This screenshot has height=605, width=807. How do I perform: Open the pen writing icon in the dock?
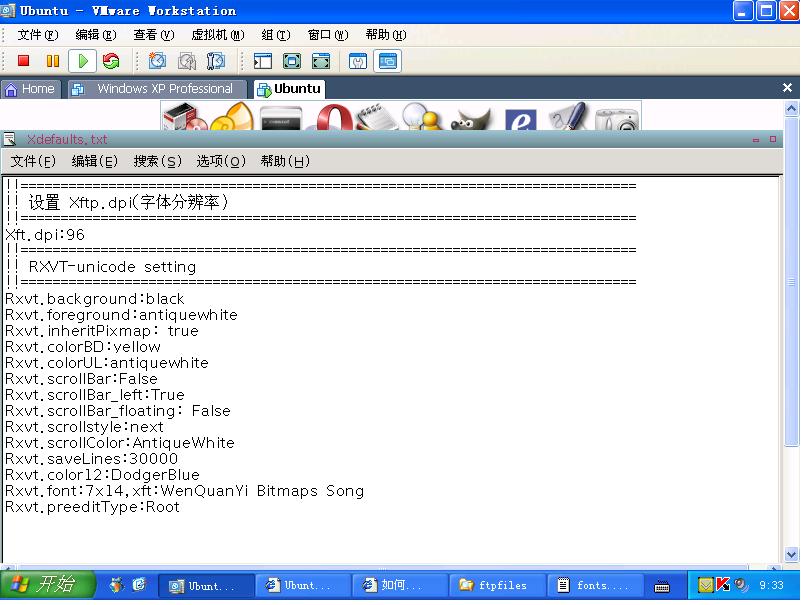(568, 117)
